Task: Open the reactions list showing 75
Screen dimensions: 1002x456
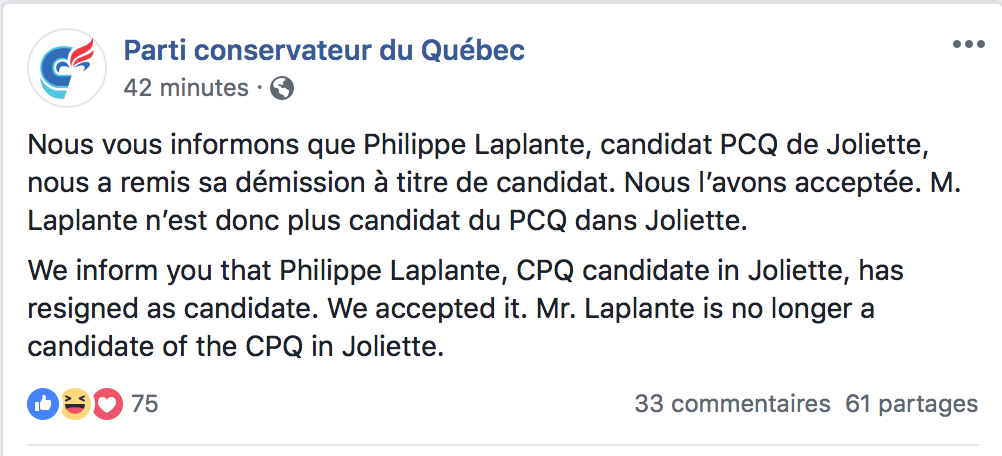Action: pyautogui.click(x=144, y=404)
